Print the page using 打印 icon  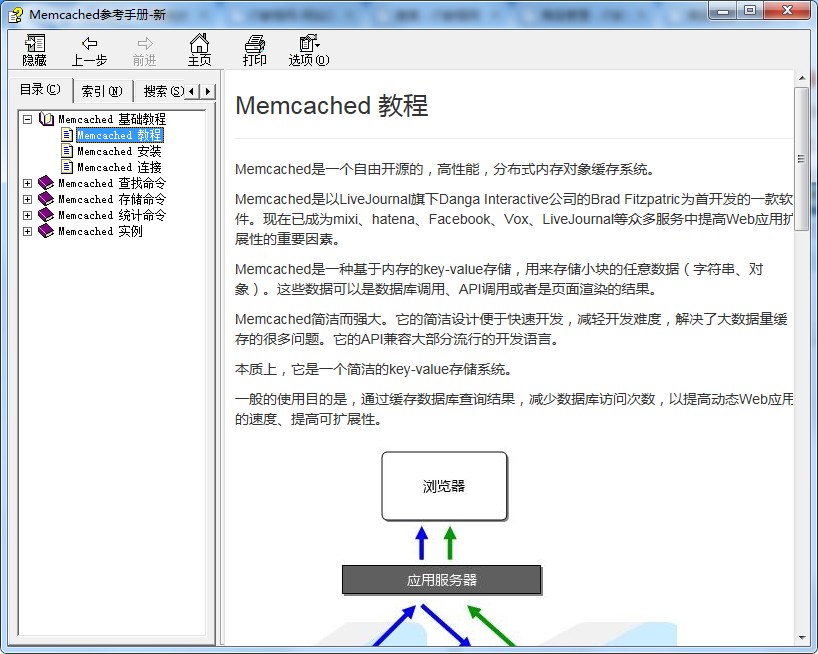(255, 44)
